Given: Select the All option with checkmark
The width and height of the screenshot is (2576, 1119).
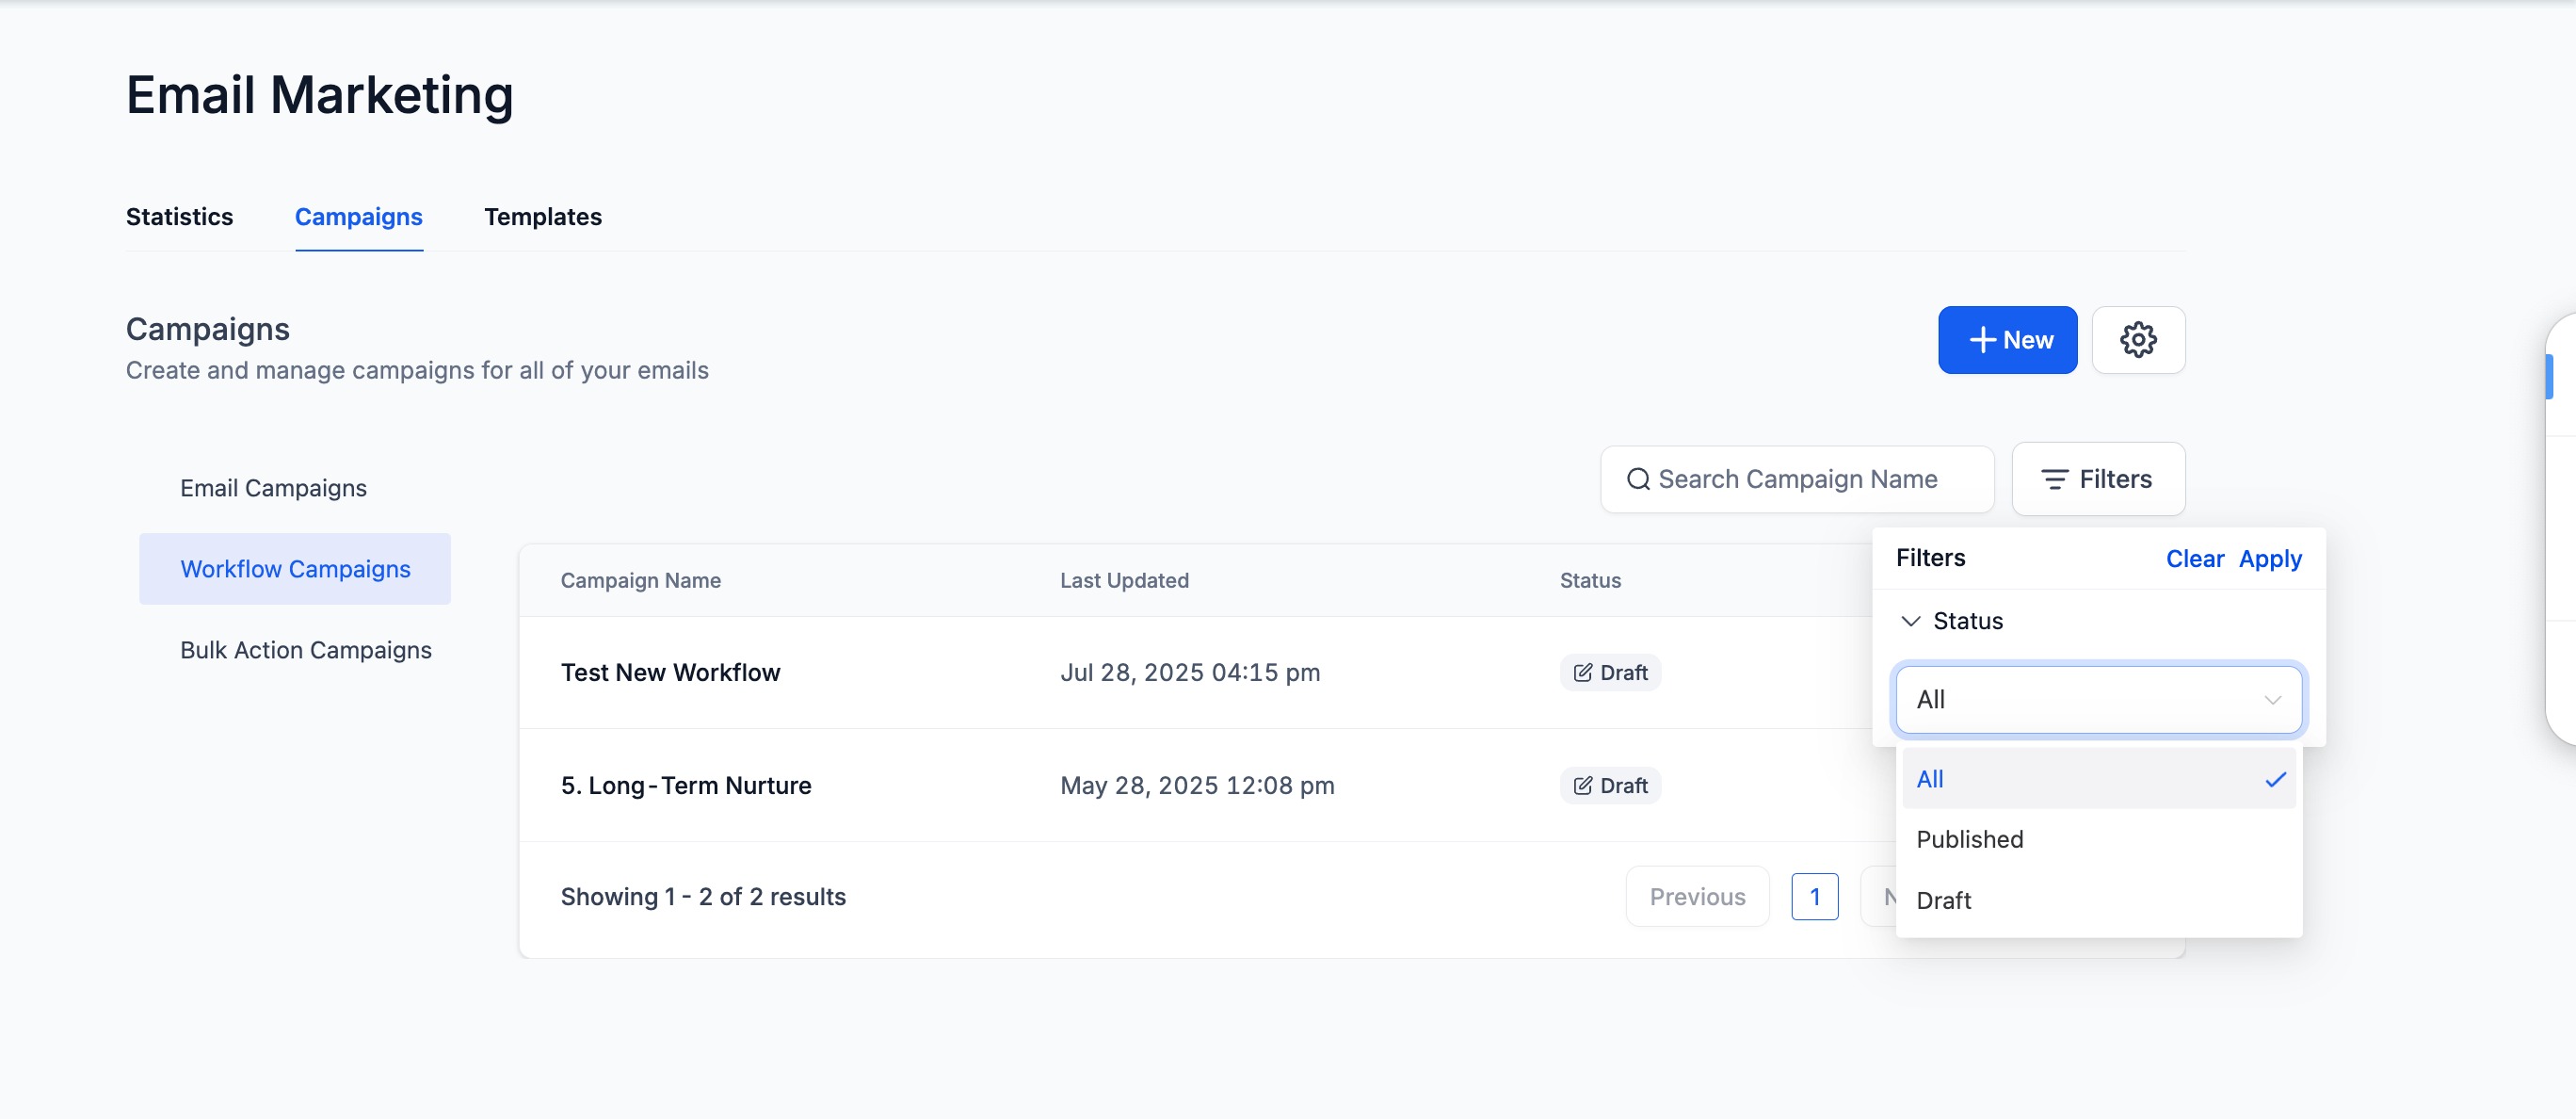Looking at the screenshot, I should (2098, 779).
